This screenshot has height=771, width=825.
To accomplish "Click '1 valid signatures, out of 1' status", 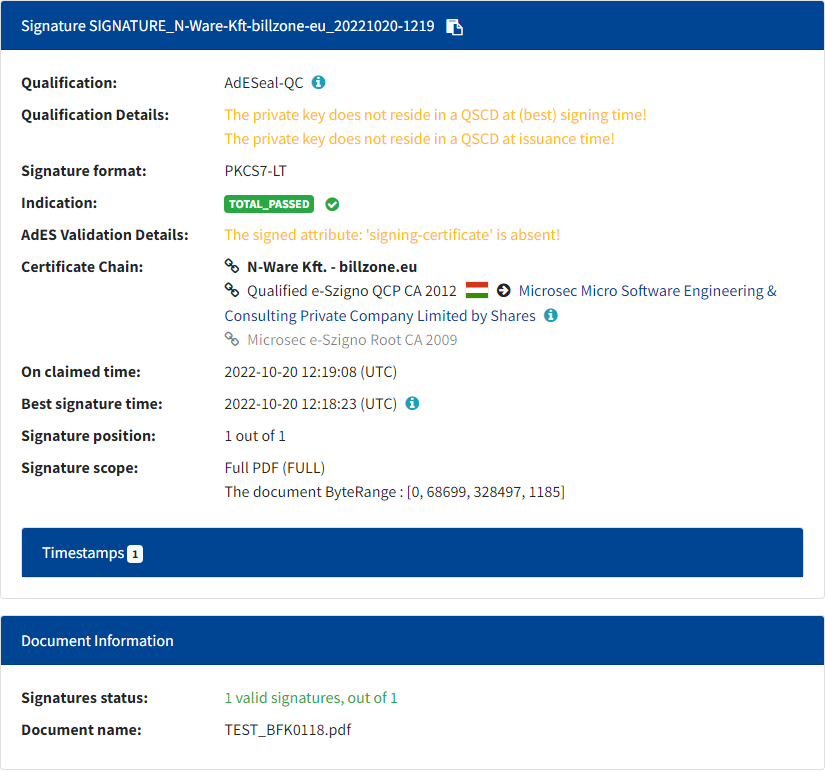I will tap(311, 698).
